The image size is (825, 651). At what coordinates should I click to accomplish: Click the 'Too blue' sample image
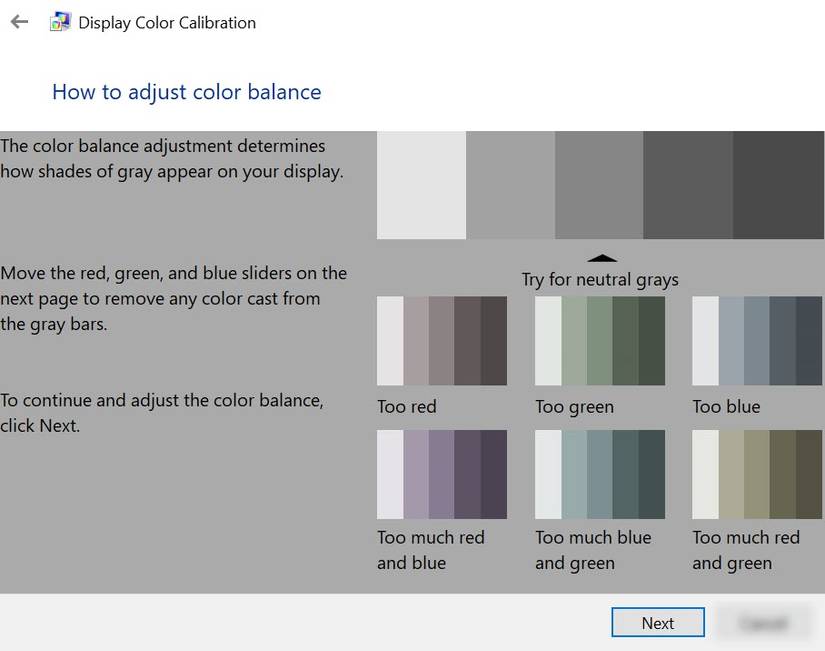pos(757,340)
